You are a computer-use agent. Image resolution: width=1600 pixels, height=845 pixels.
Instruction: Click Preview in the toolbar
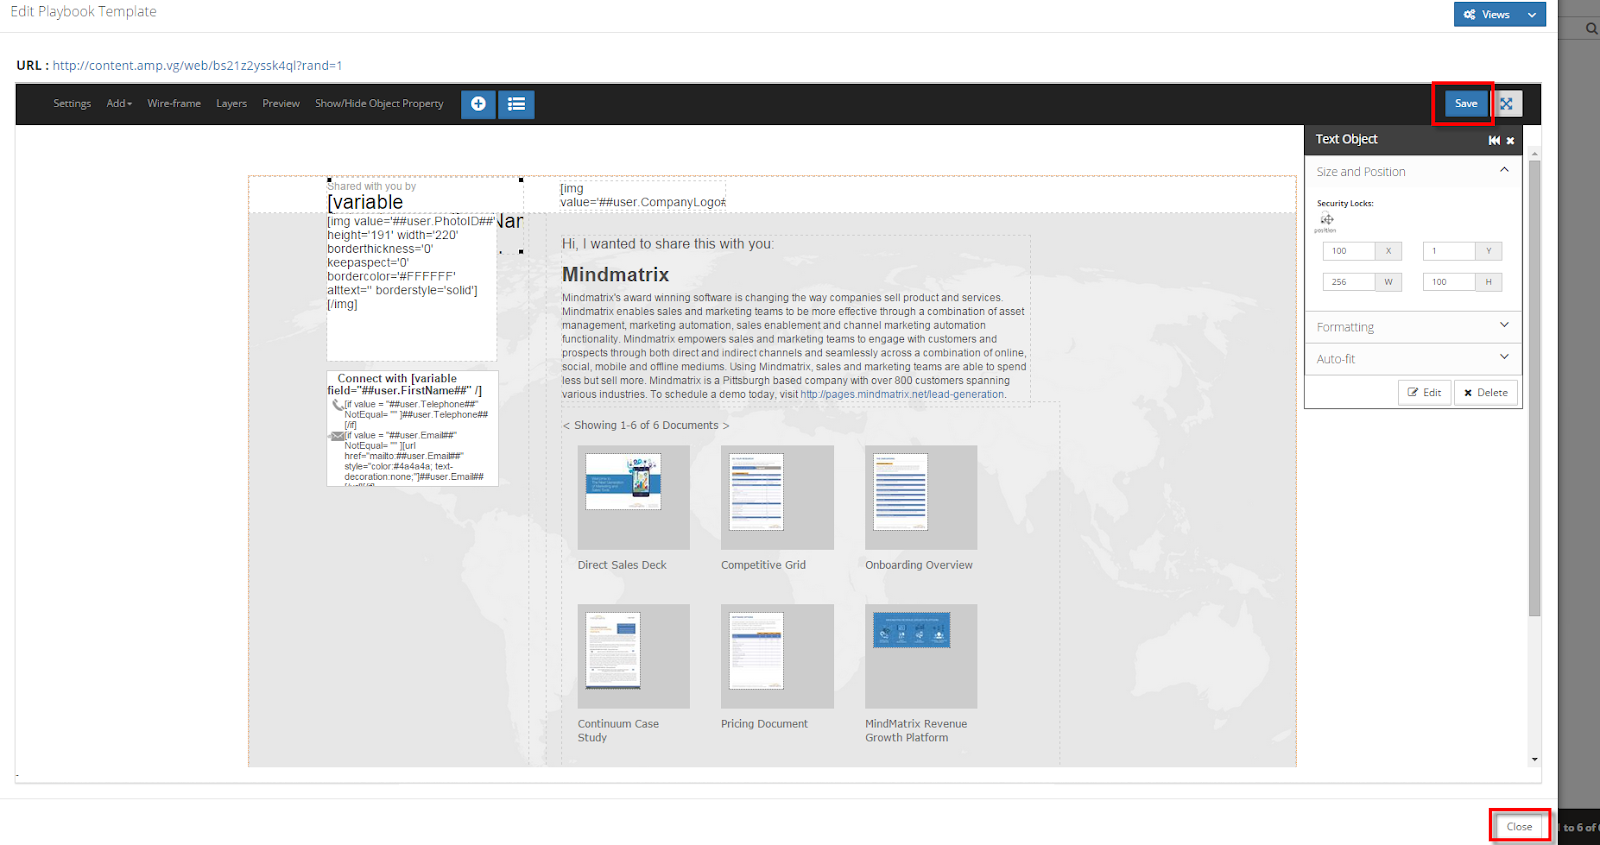pyautogui.click(x=281, y=104)
